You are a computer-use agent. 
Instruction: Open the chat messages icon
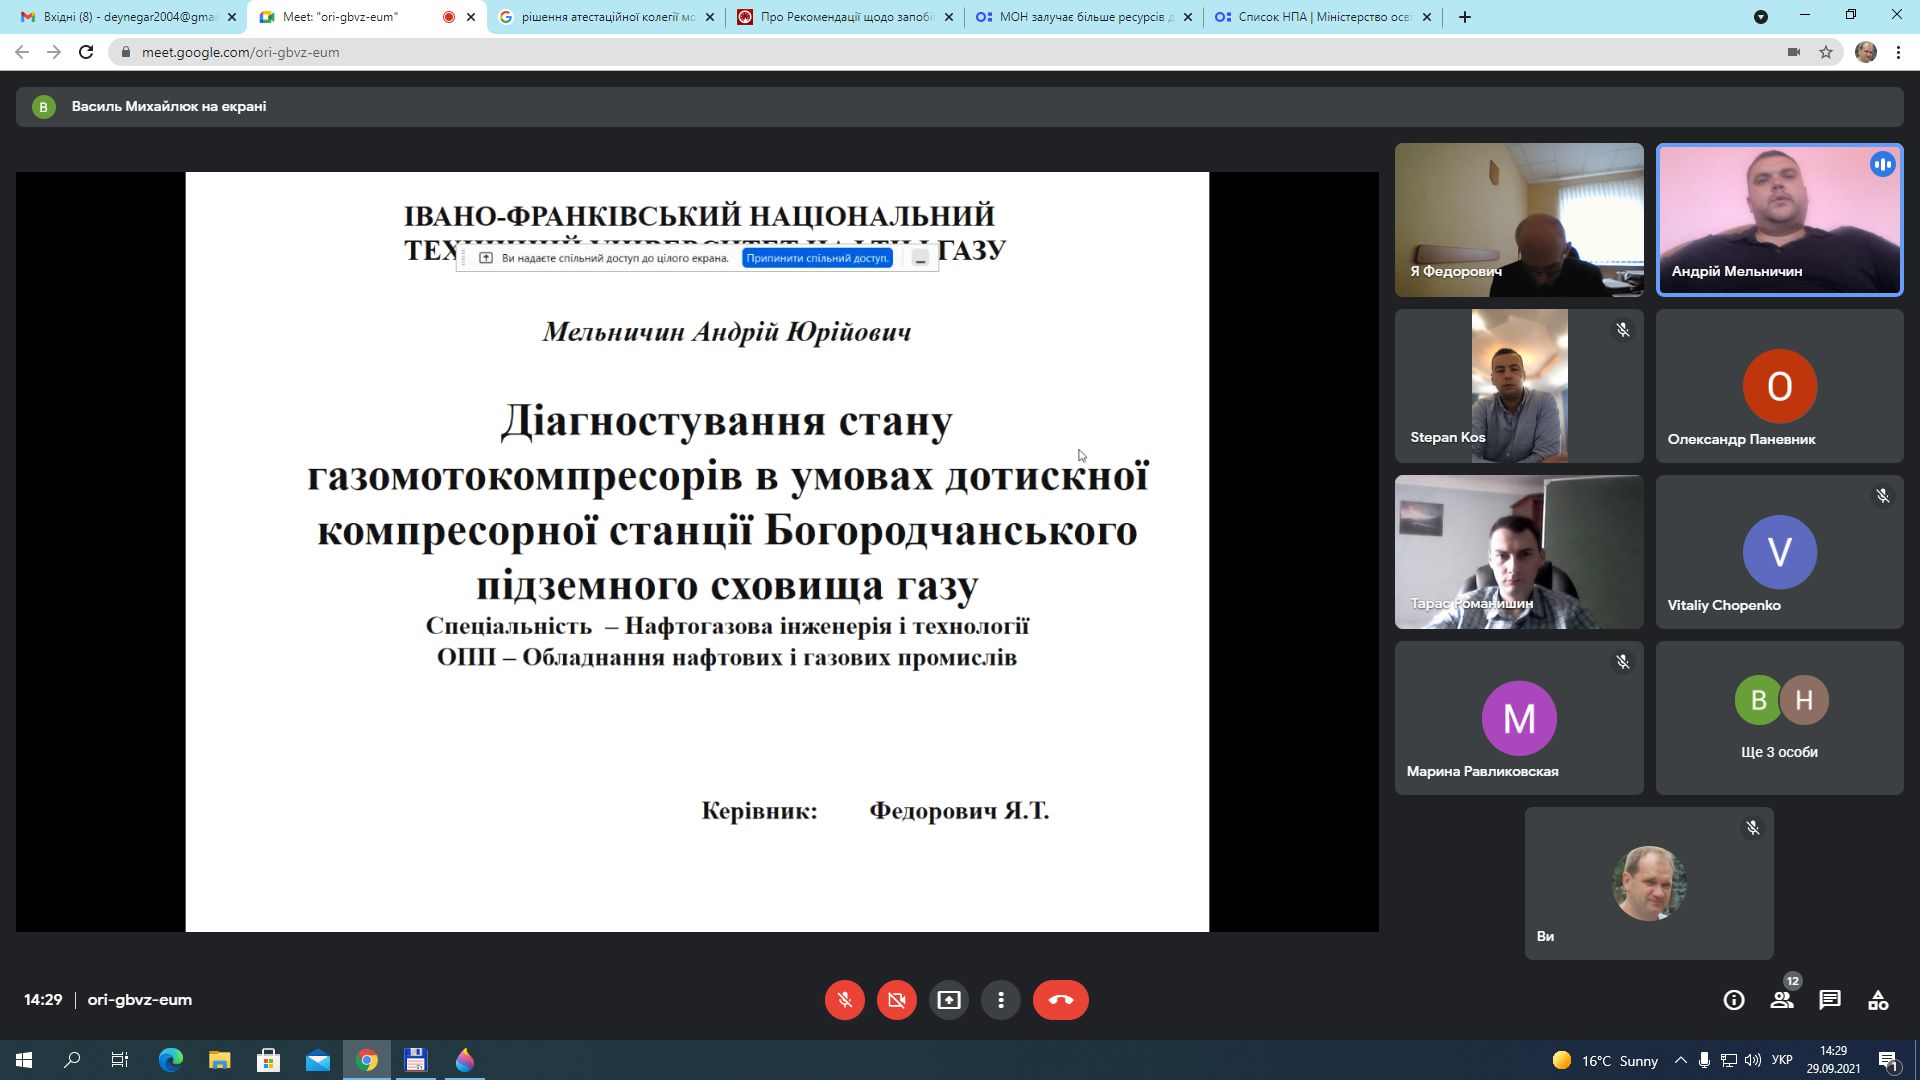[1829, 1000]
